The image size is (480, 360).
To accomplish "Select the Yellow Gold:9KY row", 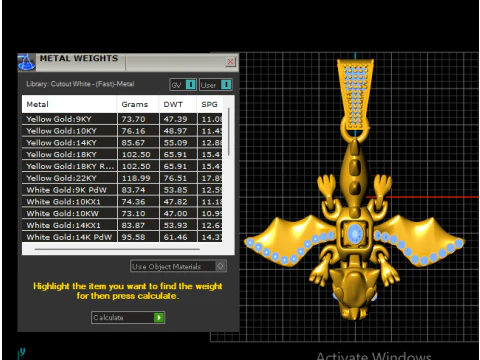I will click(122, 119).
